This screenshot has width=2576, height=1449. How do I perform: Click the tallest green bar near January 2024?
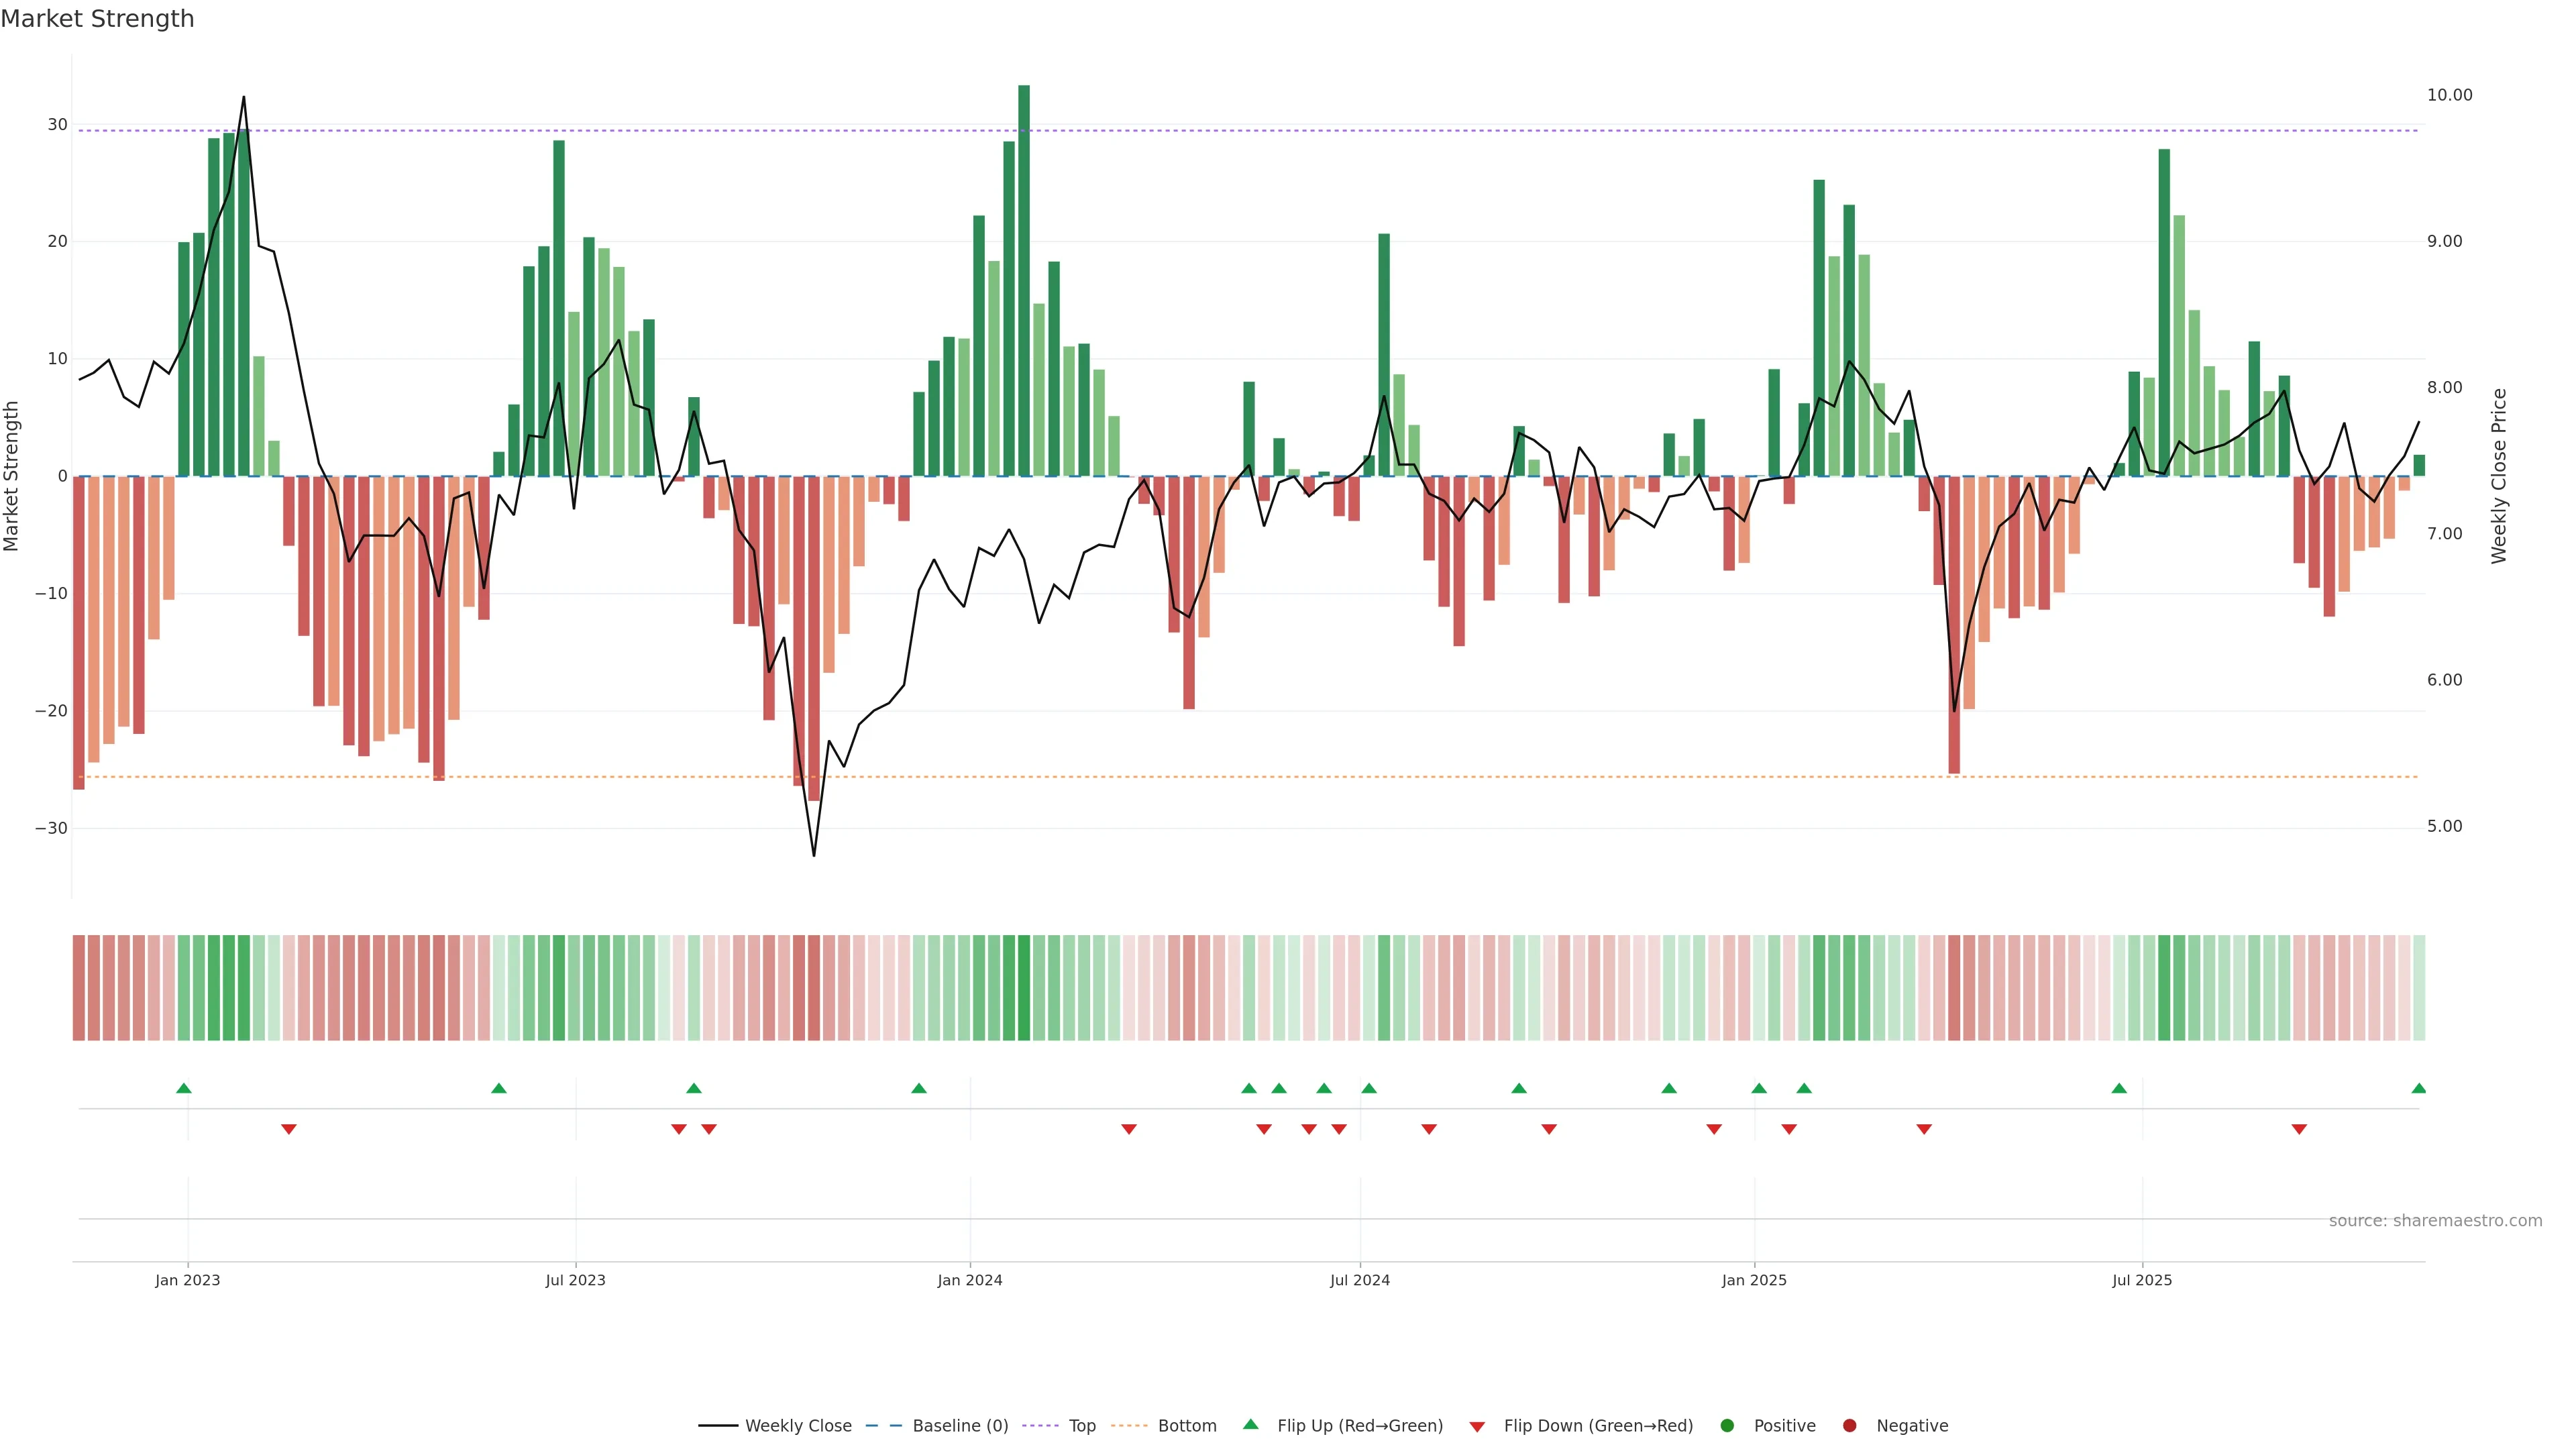[1023, 280]
